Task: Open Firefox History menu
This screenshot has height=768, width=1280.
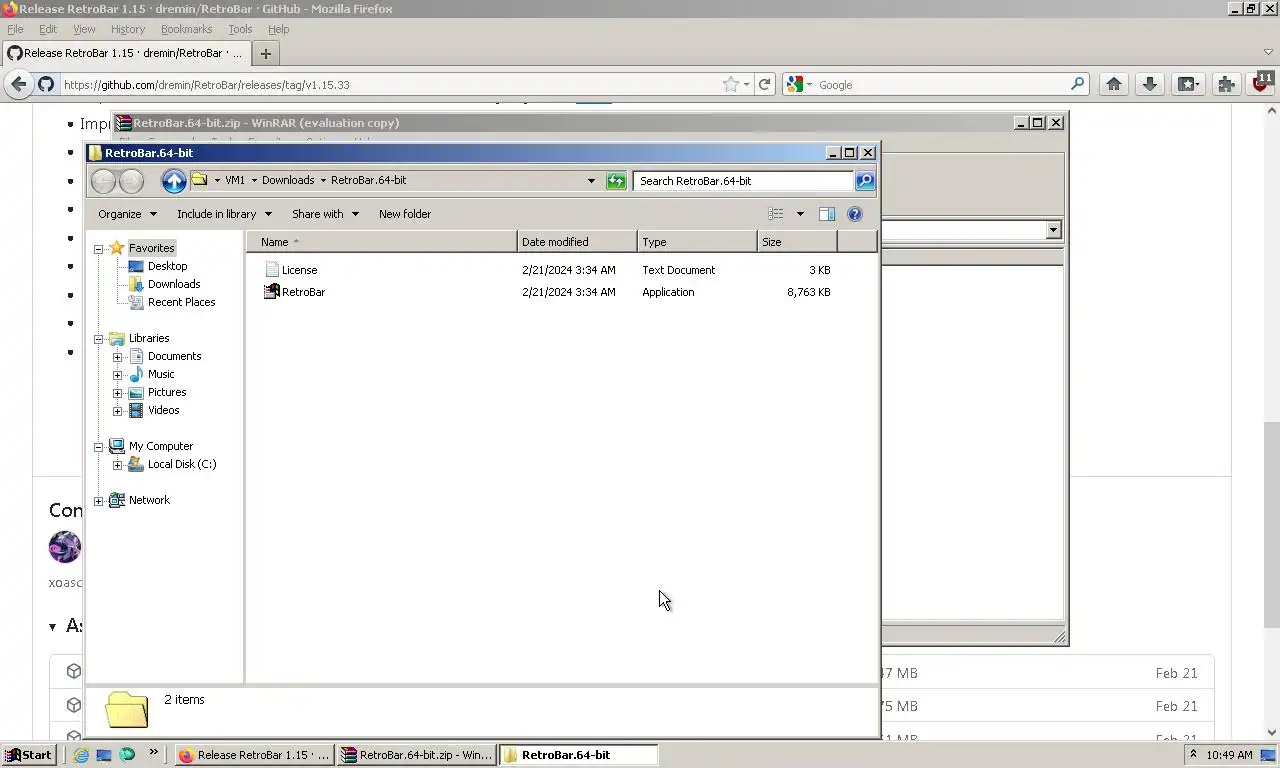Action: tap(127, 29)
